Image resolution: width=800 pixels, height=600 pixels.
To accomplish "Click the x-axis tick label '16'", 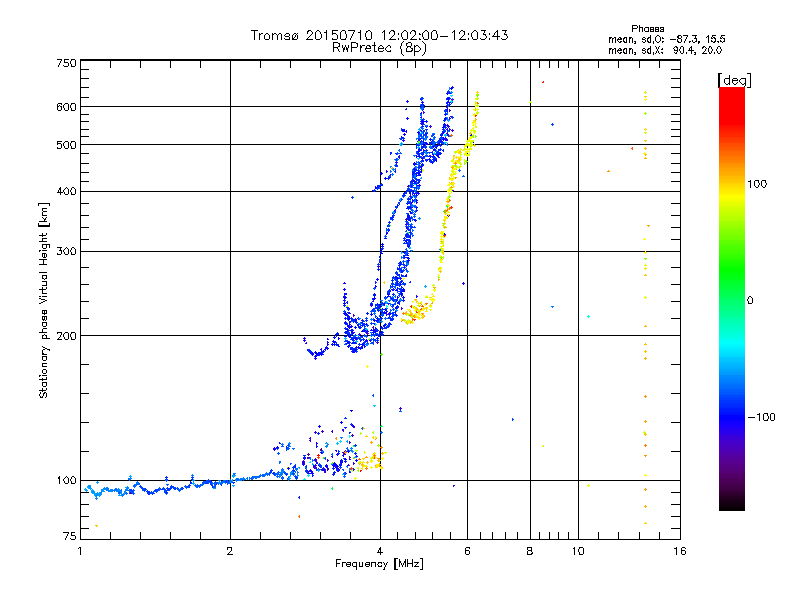I will click(680, 551).
